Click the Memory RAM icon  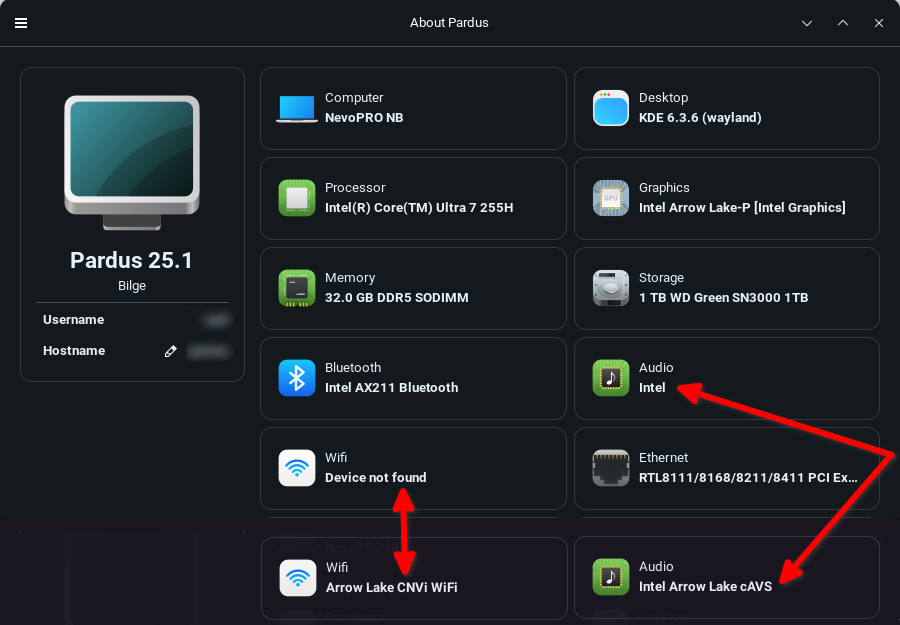click(297, 288)
